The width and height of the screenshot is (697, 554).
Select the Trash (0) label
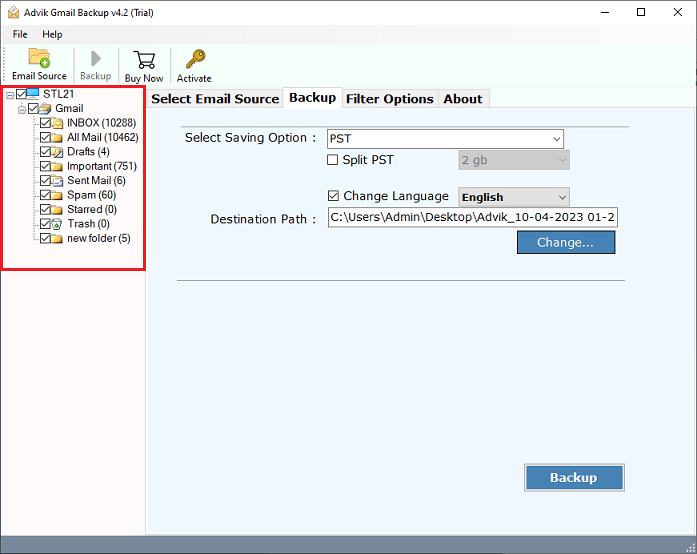pos(88,224)
